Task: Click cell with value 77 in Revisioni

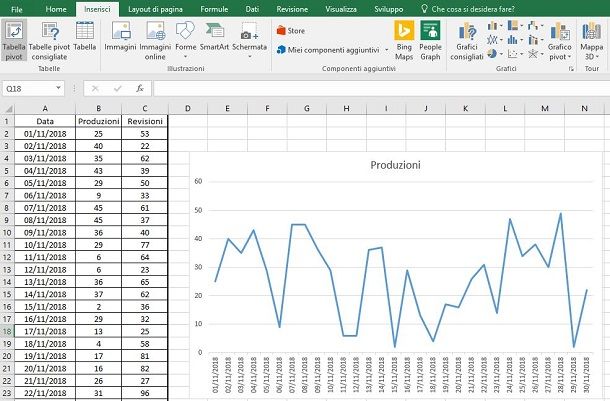Action: coord(145,245)
